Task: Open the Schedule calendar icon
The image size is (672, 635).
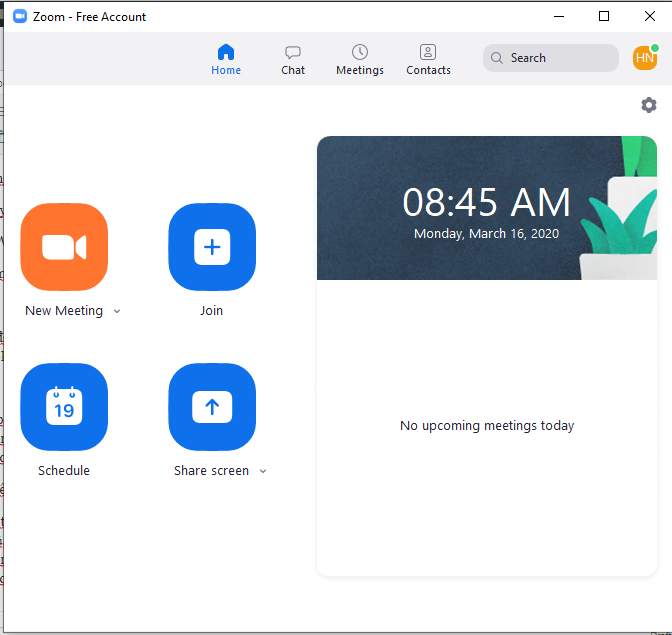Action: tap(64, 407)
